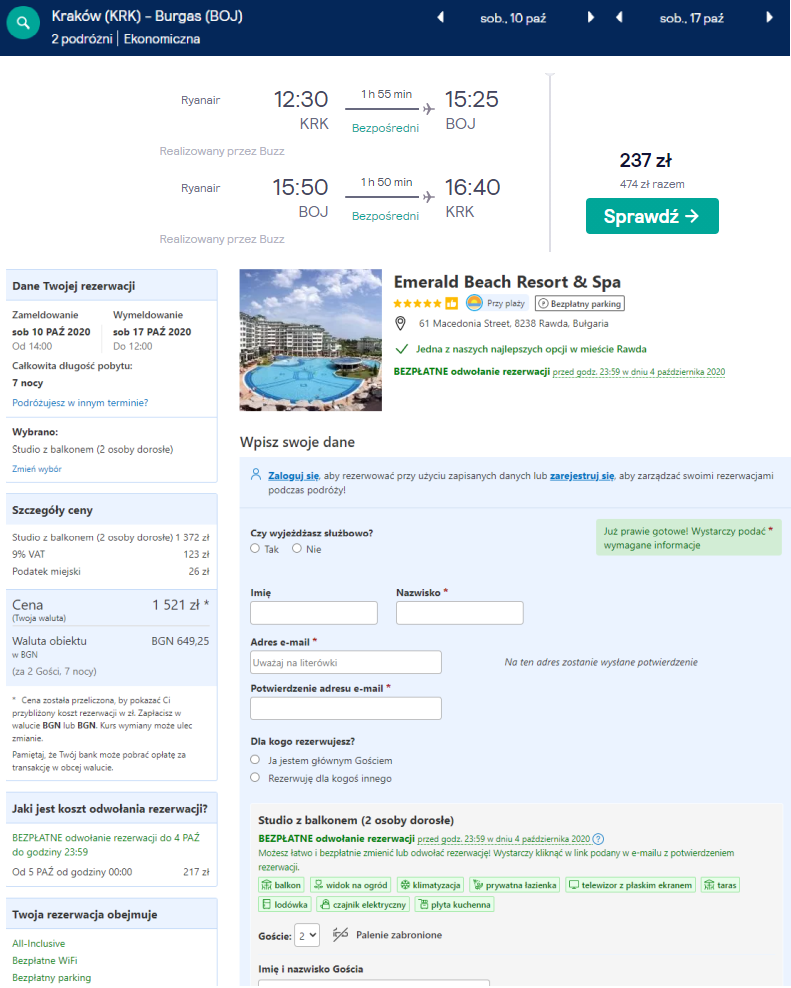Choose 'Ja jestem głównym Gościem' option

[256, 760]
